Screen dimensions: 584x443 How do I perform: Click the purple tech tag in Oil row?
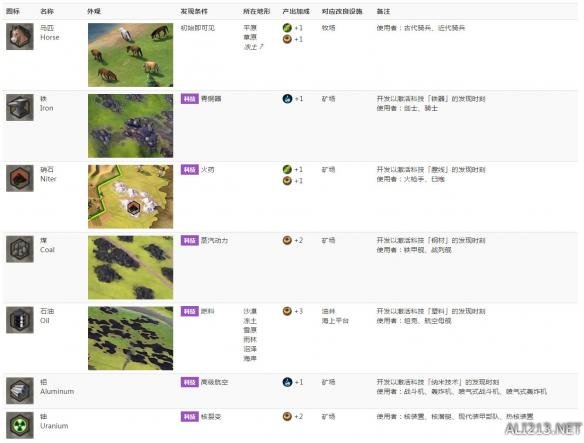pos(190,311)
